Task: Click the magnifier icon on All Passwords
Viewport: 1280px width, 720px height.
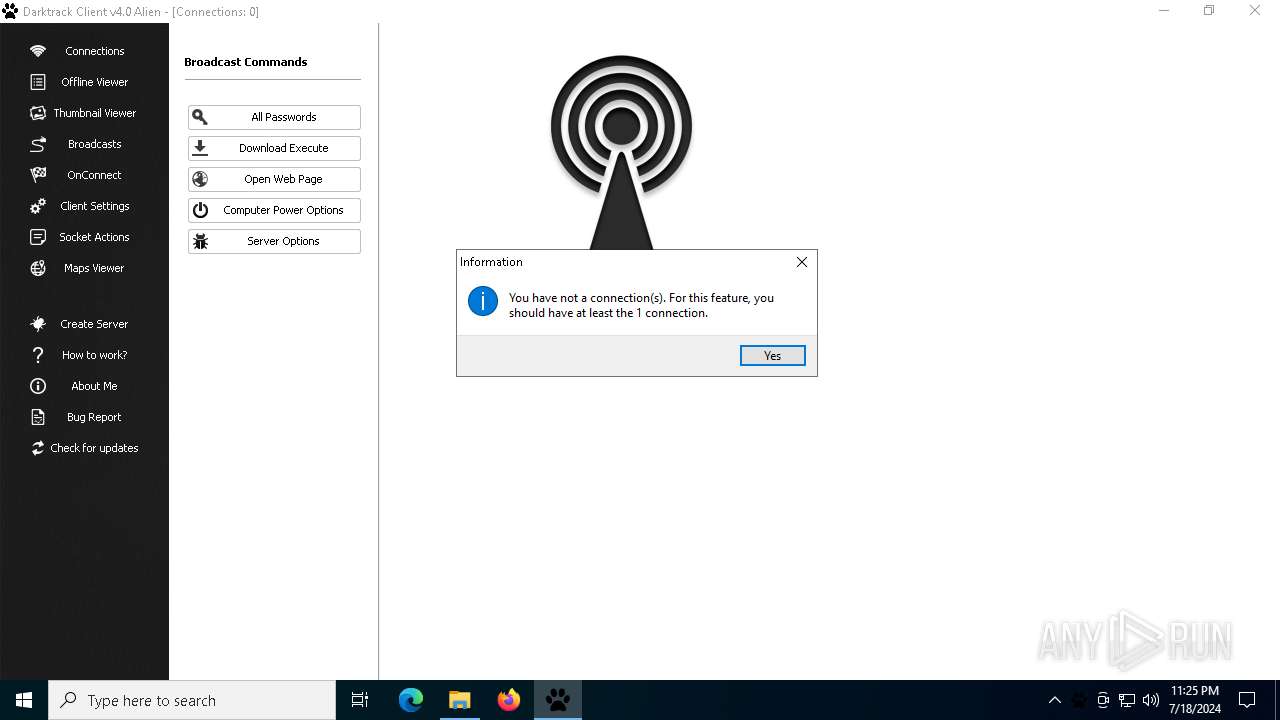Action: pyautogui.click(x=200, y=117)
